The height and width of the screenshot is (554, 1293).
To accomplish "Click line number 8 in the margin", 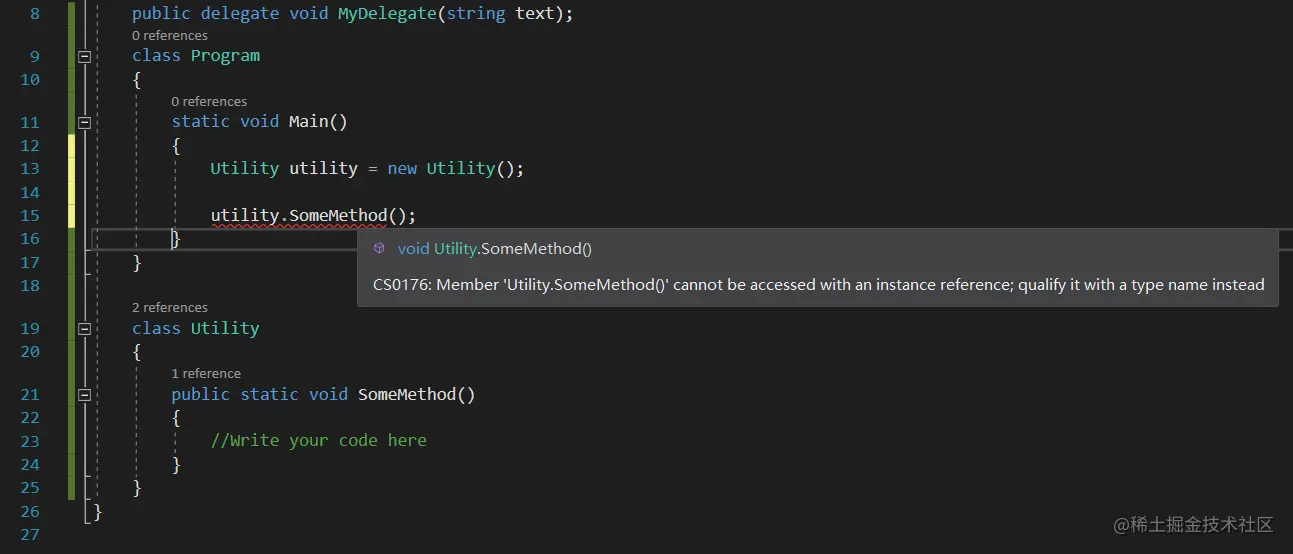I will click(x=35, y=14).
